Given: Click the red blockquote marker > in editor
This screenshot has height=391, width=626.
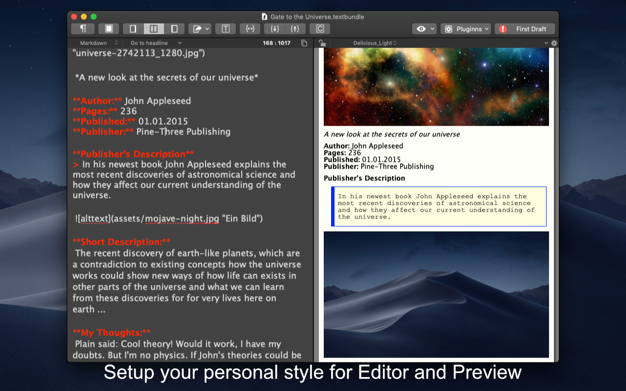Looking at the screenshot, I should [75, 165].
